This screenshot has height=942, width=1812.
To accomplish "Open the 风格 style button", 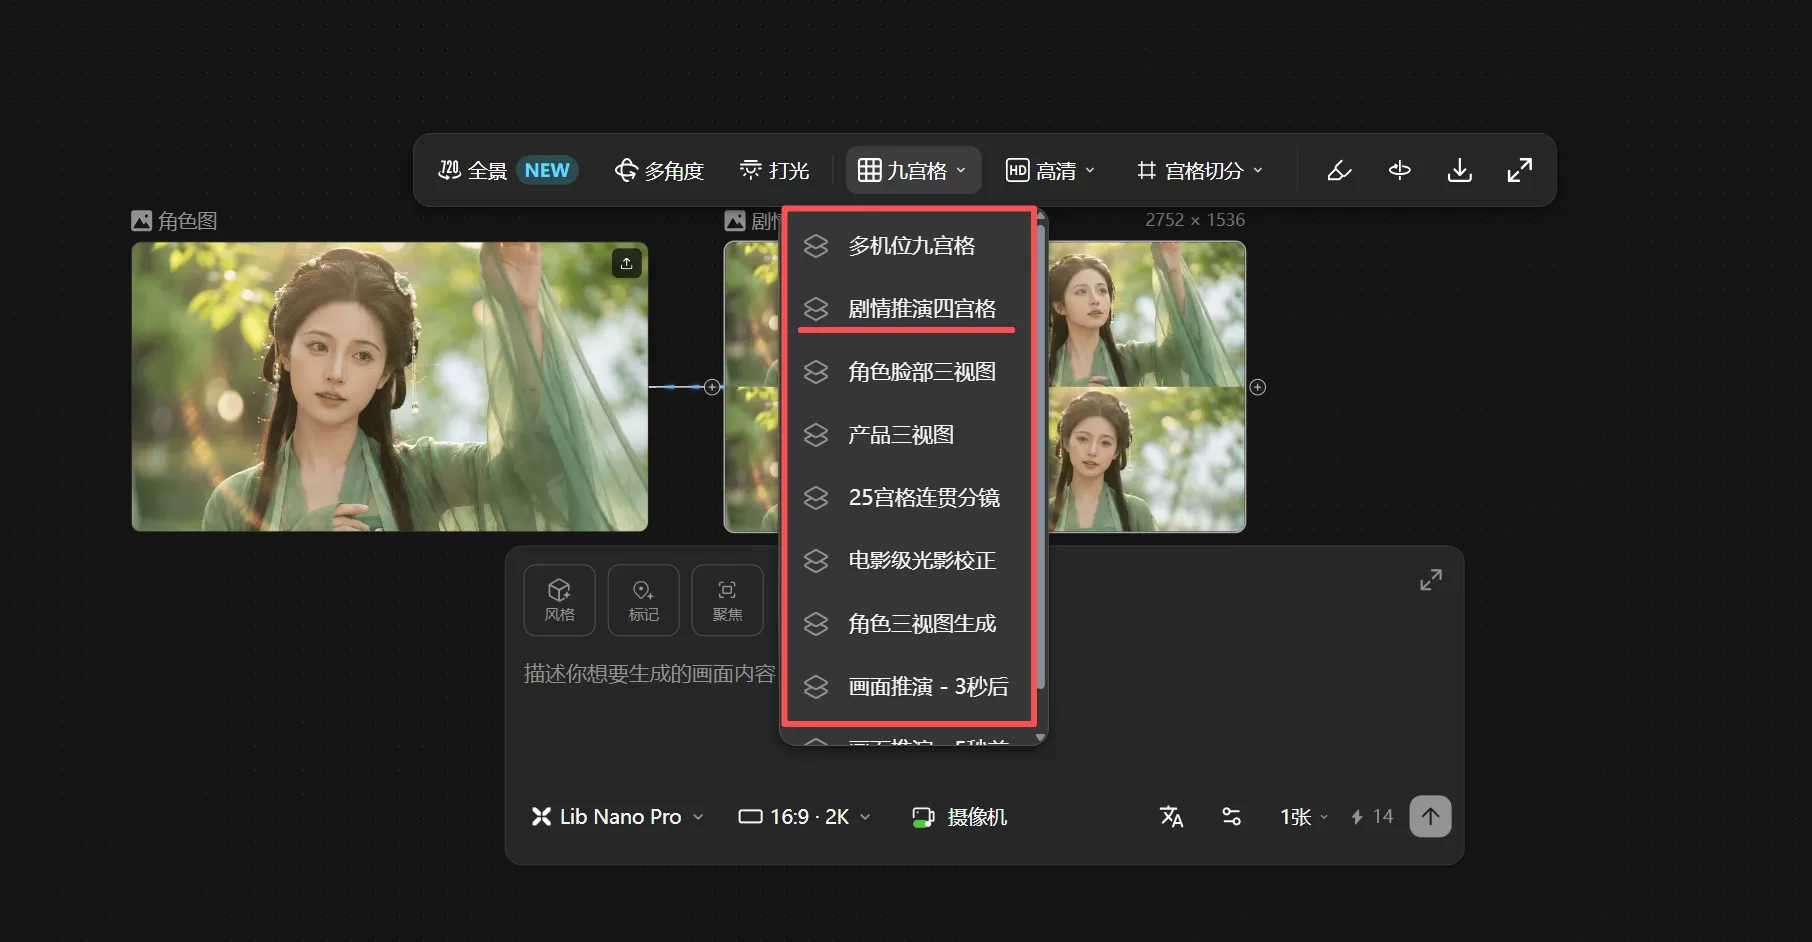I will 560,600.
